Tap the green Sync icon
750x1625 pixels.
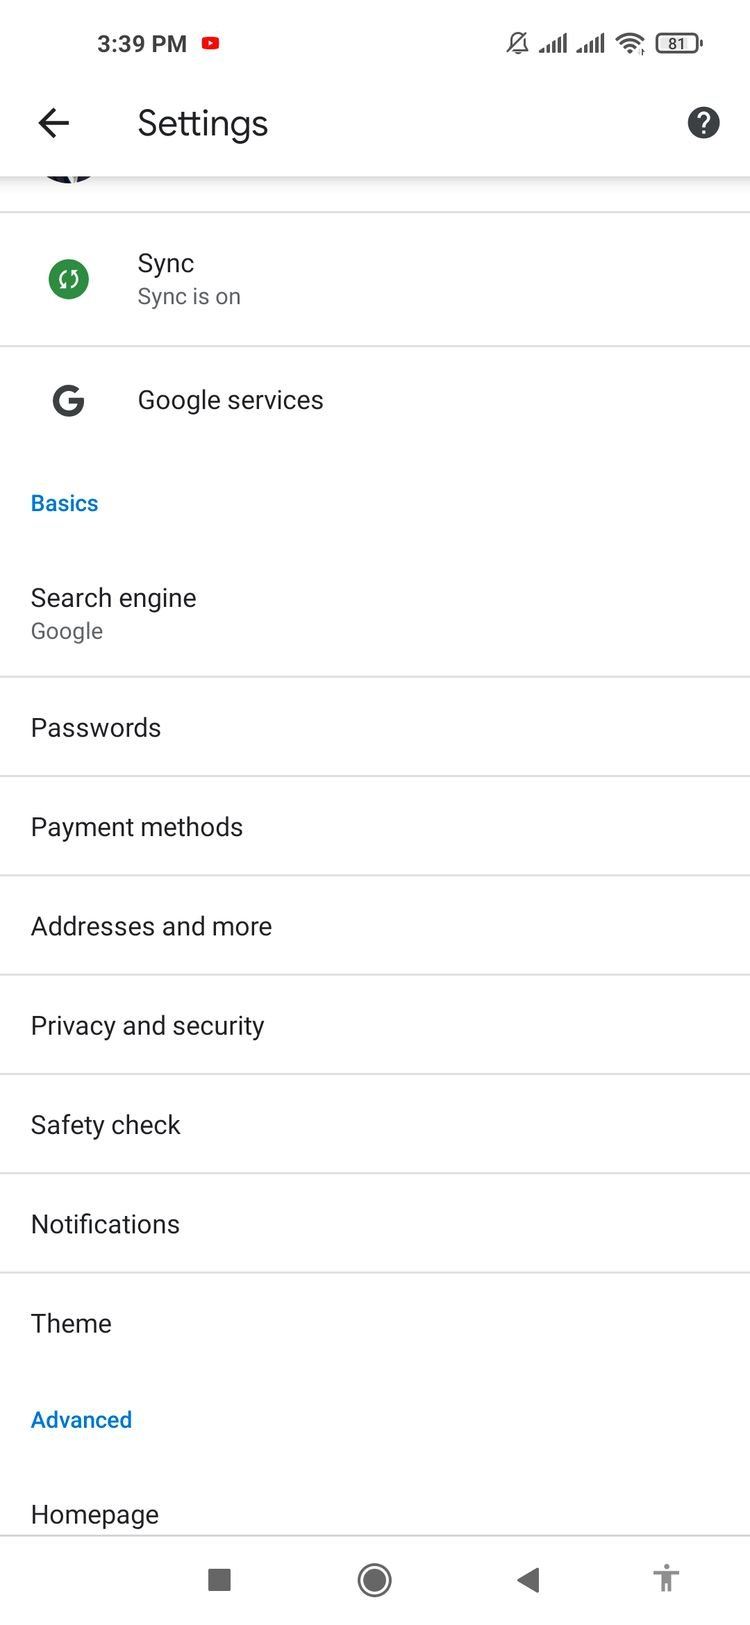click(69, 279)
